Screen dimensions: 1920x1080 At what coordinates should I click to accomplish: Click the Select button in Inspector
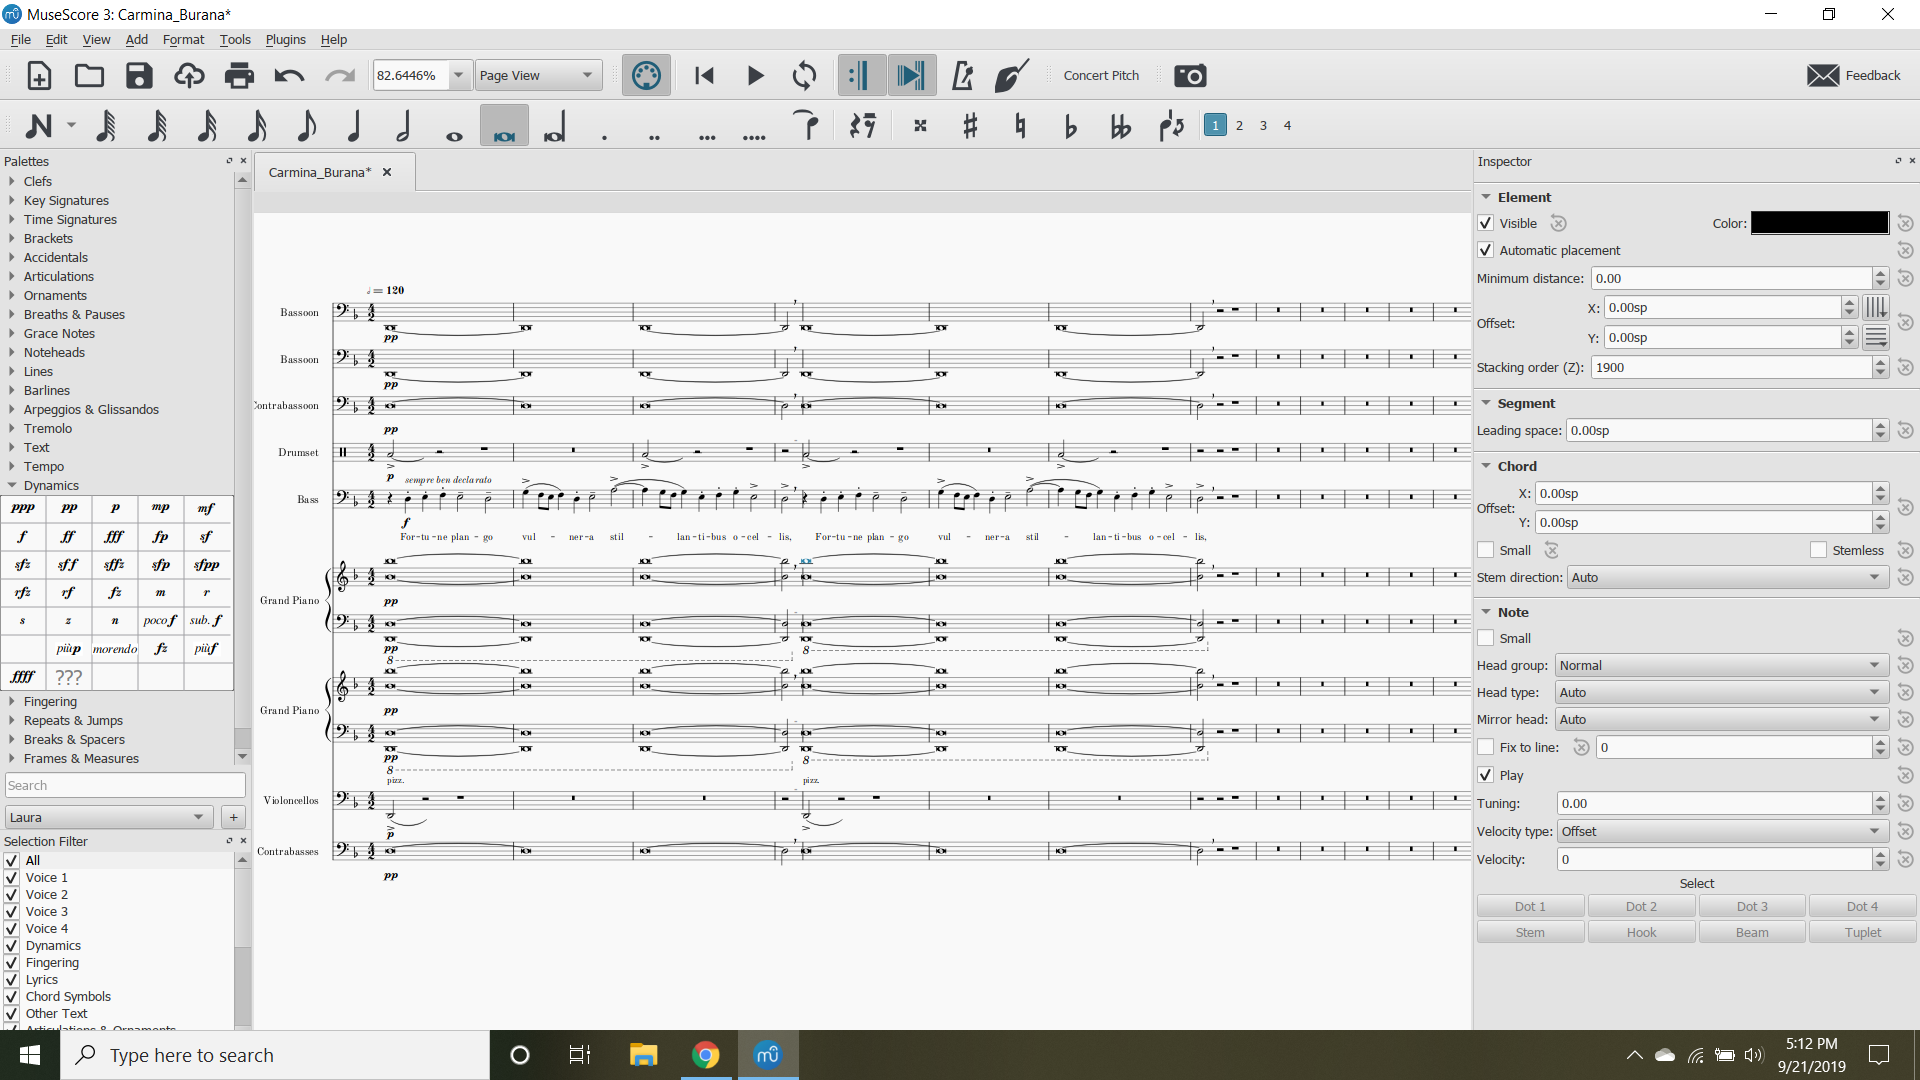pos(1695,882)
